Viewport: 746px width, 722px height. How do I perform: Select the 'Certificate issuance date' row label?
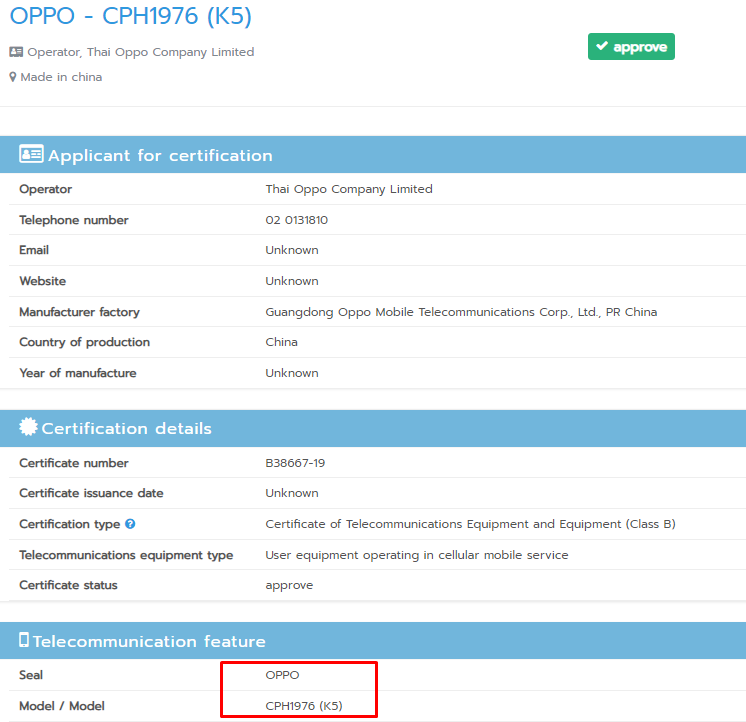click(x=91, y=493)
